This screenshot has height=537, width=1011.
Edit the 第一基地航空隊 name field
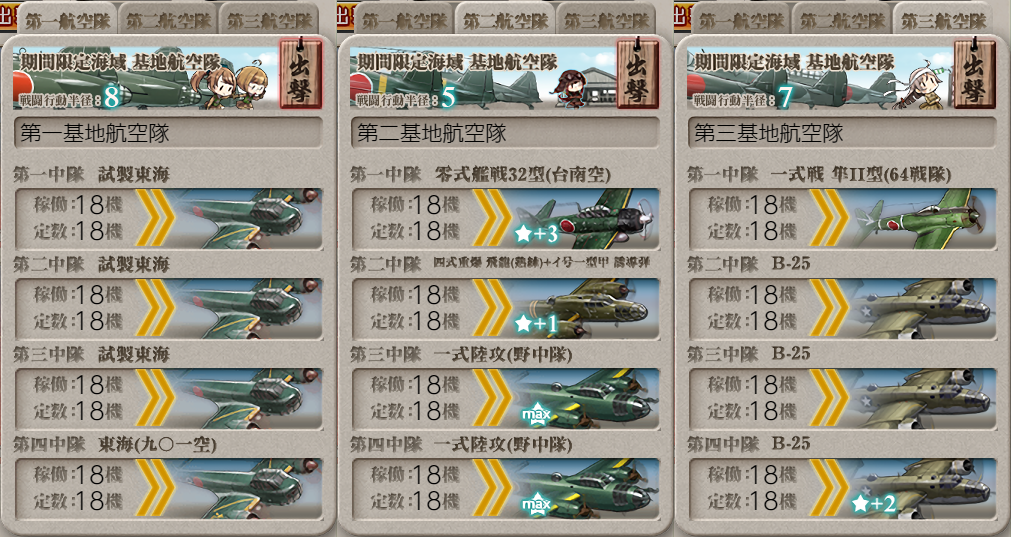tap(168, 133)
